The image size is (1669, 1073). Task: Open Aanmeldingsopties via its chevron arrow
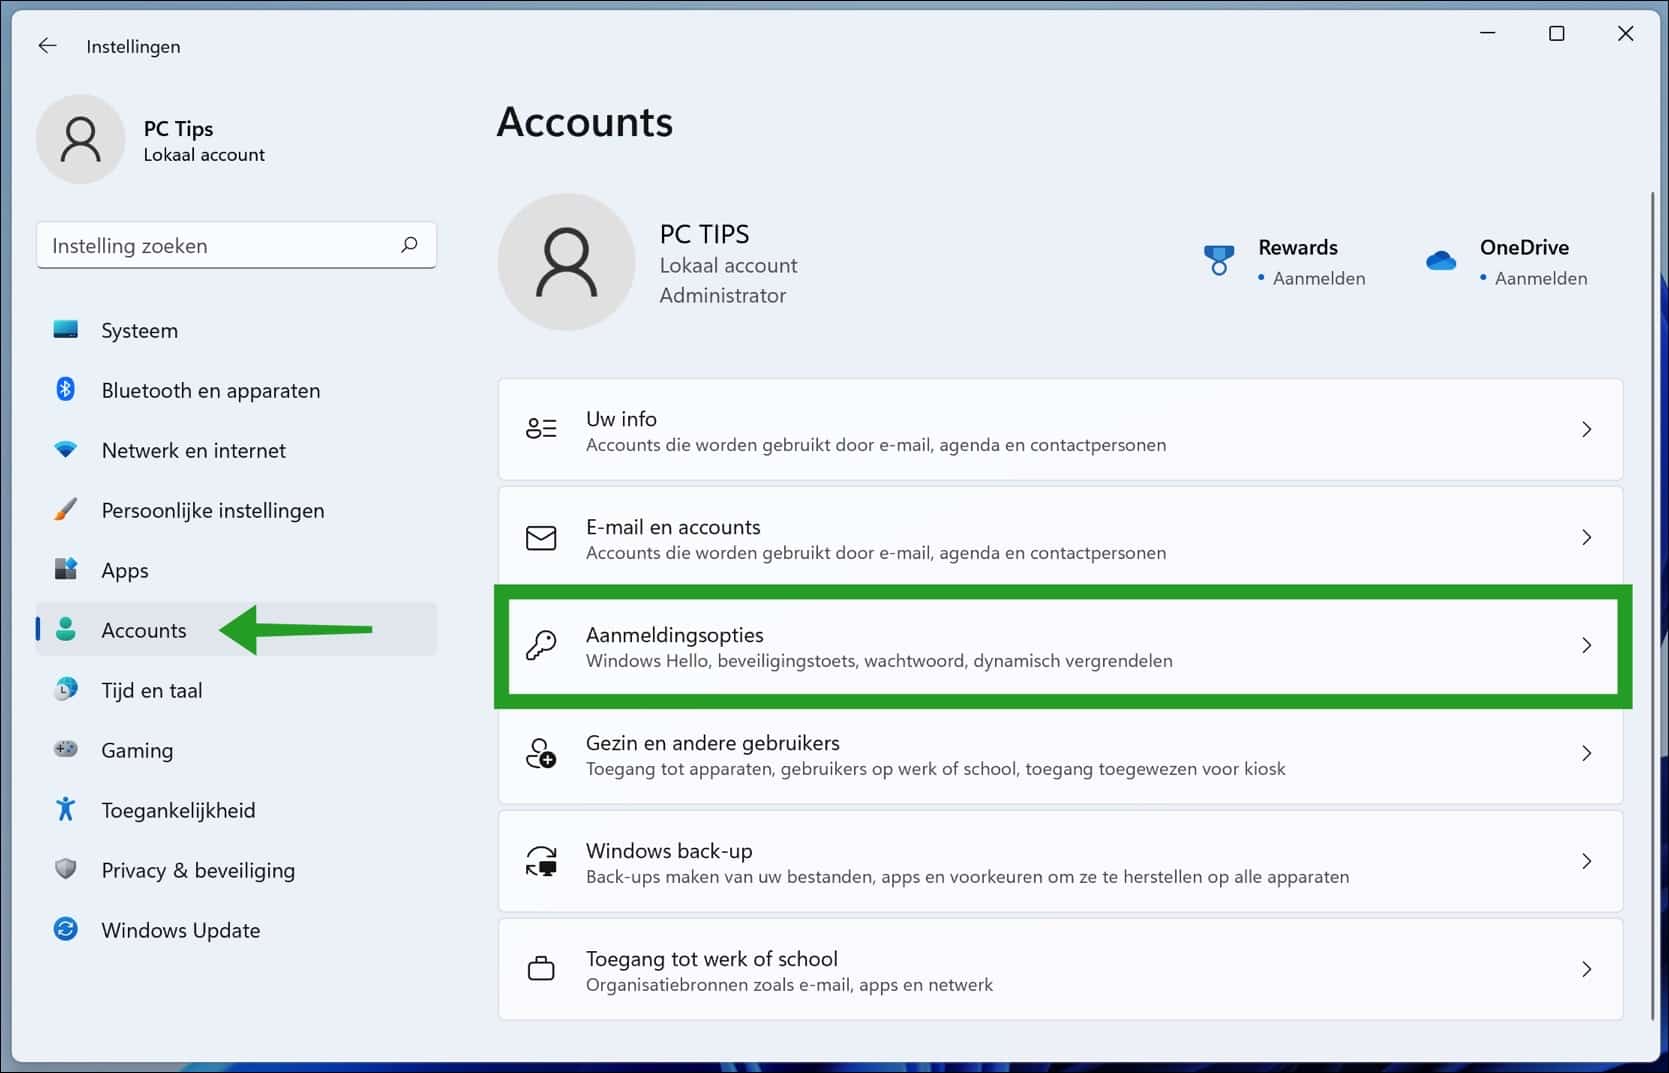(x=1587, y=645)
